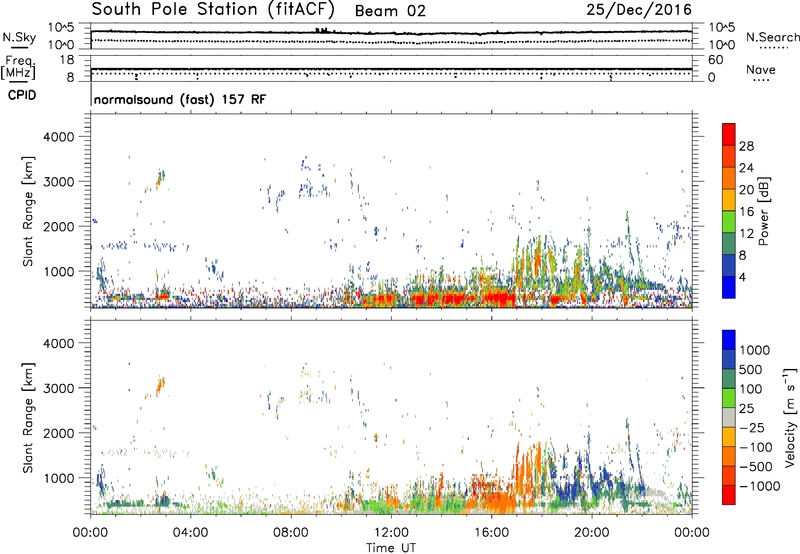Click the red bottom of the Velocity colorbar
This screenshot has height=554, width=800.
click(x=729, y=495)
